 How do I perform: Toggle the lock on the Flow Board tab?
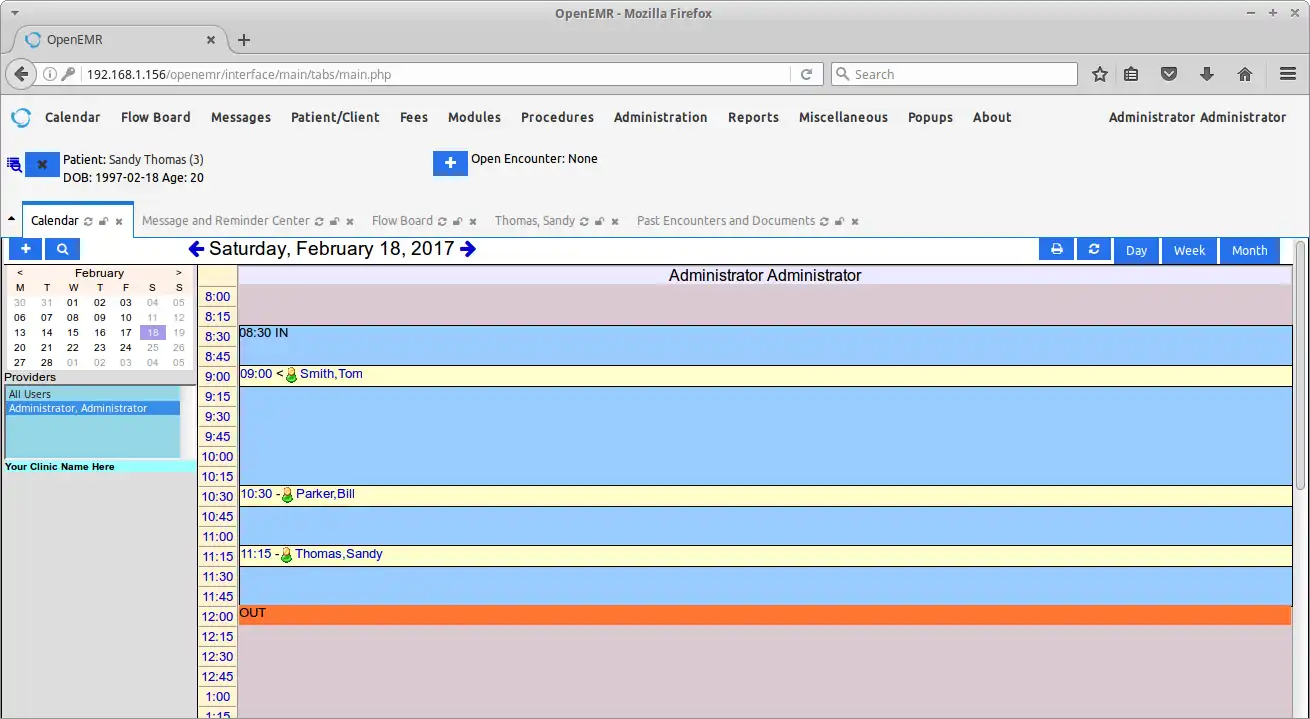(458, 221)
